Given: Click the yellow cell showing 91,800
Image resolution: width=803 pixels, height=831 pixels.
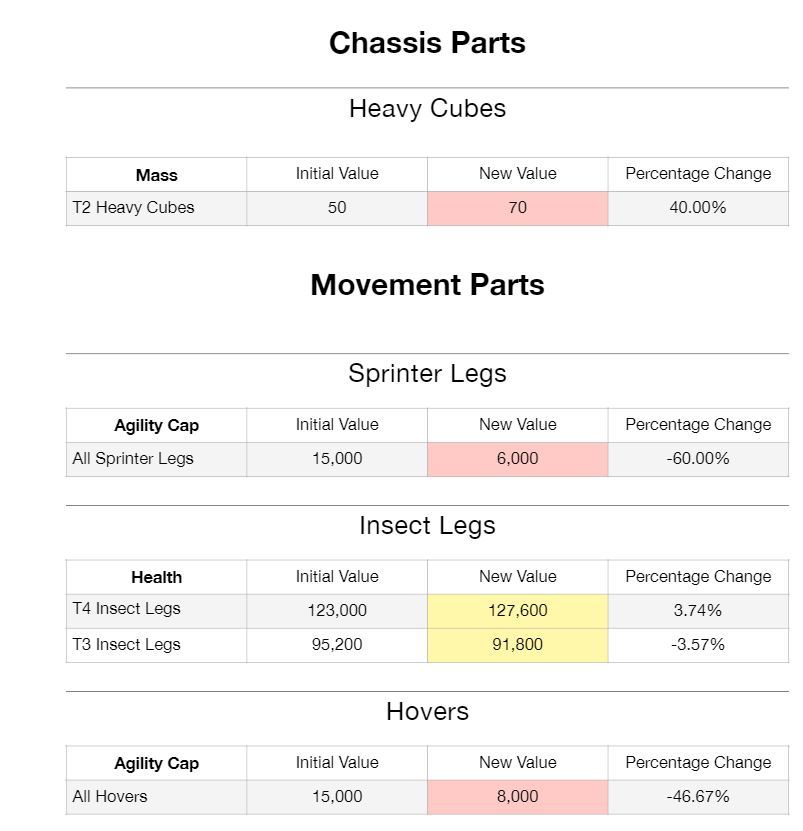Looking at the screenshot, I should coord(517,645).
